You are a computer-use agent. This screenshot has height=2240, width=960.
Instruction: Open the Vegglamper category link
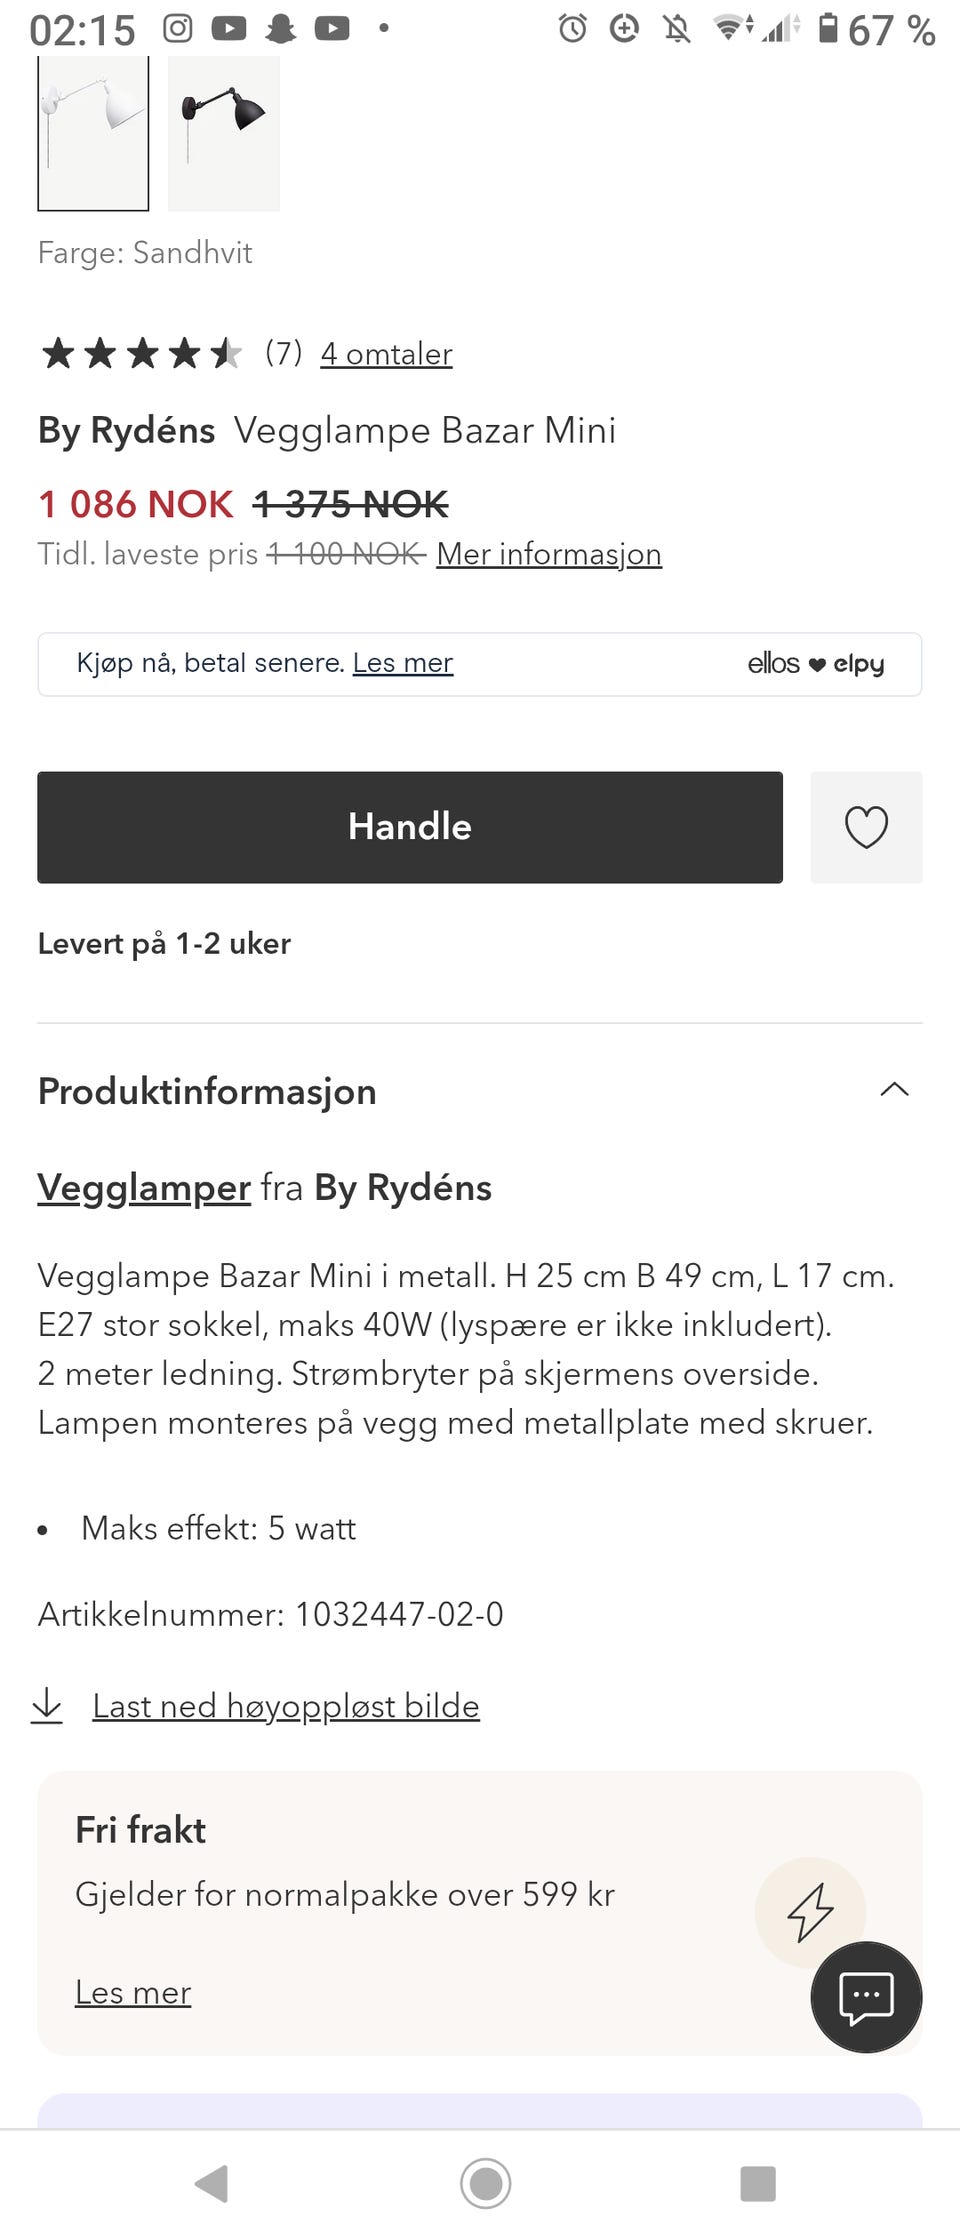tap(144, 1188)
